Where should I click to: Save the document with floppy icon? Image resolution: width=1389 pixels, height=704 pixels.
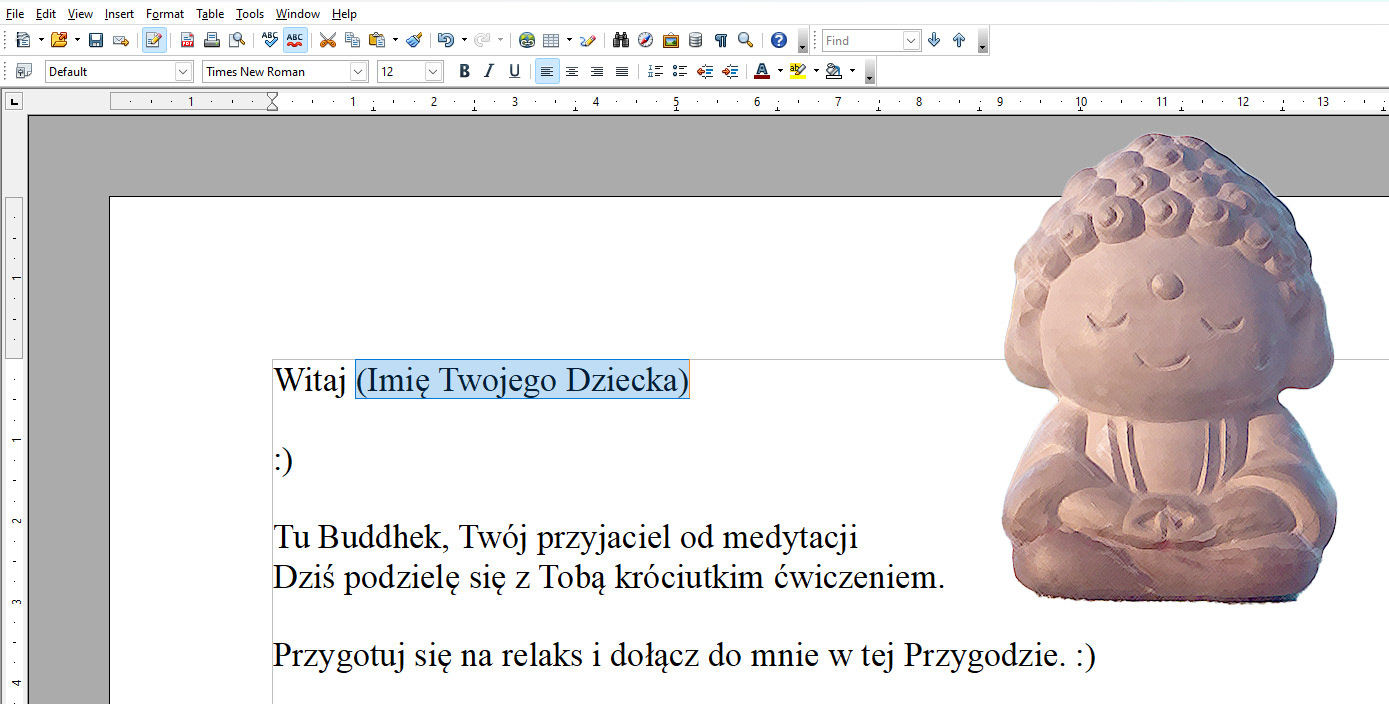pos(96,40)
